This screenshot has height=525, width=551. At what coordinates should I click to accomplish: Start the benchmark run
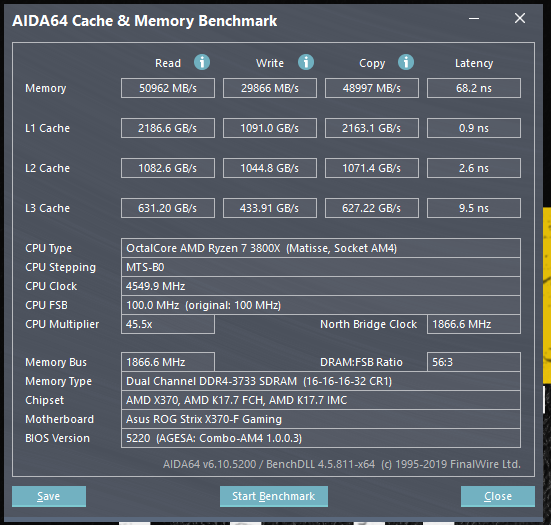point(274,496)
